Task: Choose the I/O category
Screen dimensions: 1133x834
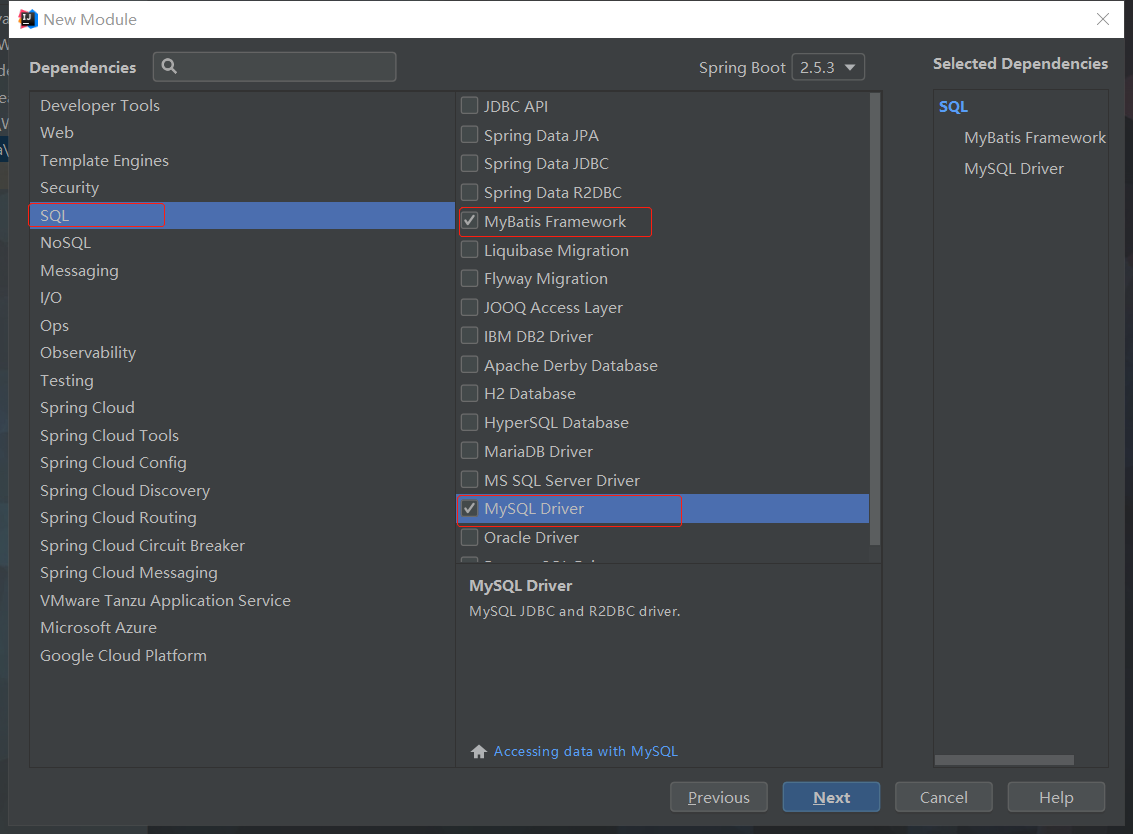Action: click(x=242, y=298)
